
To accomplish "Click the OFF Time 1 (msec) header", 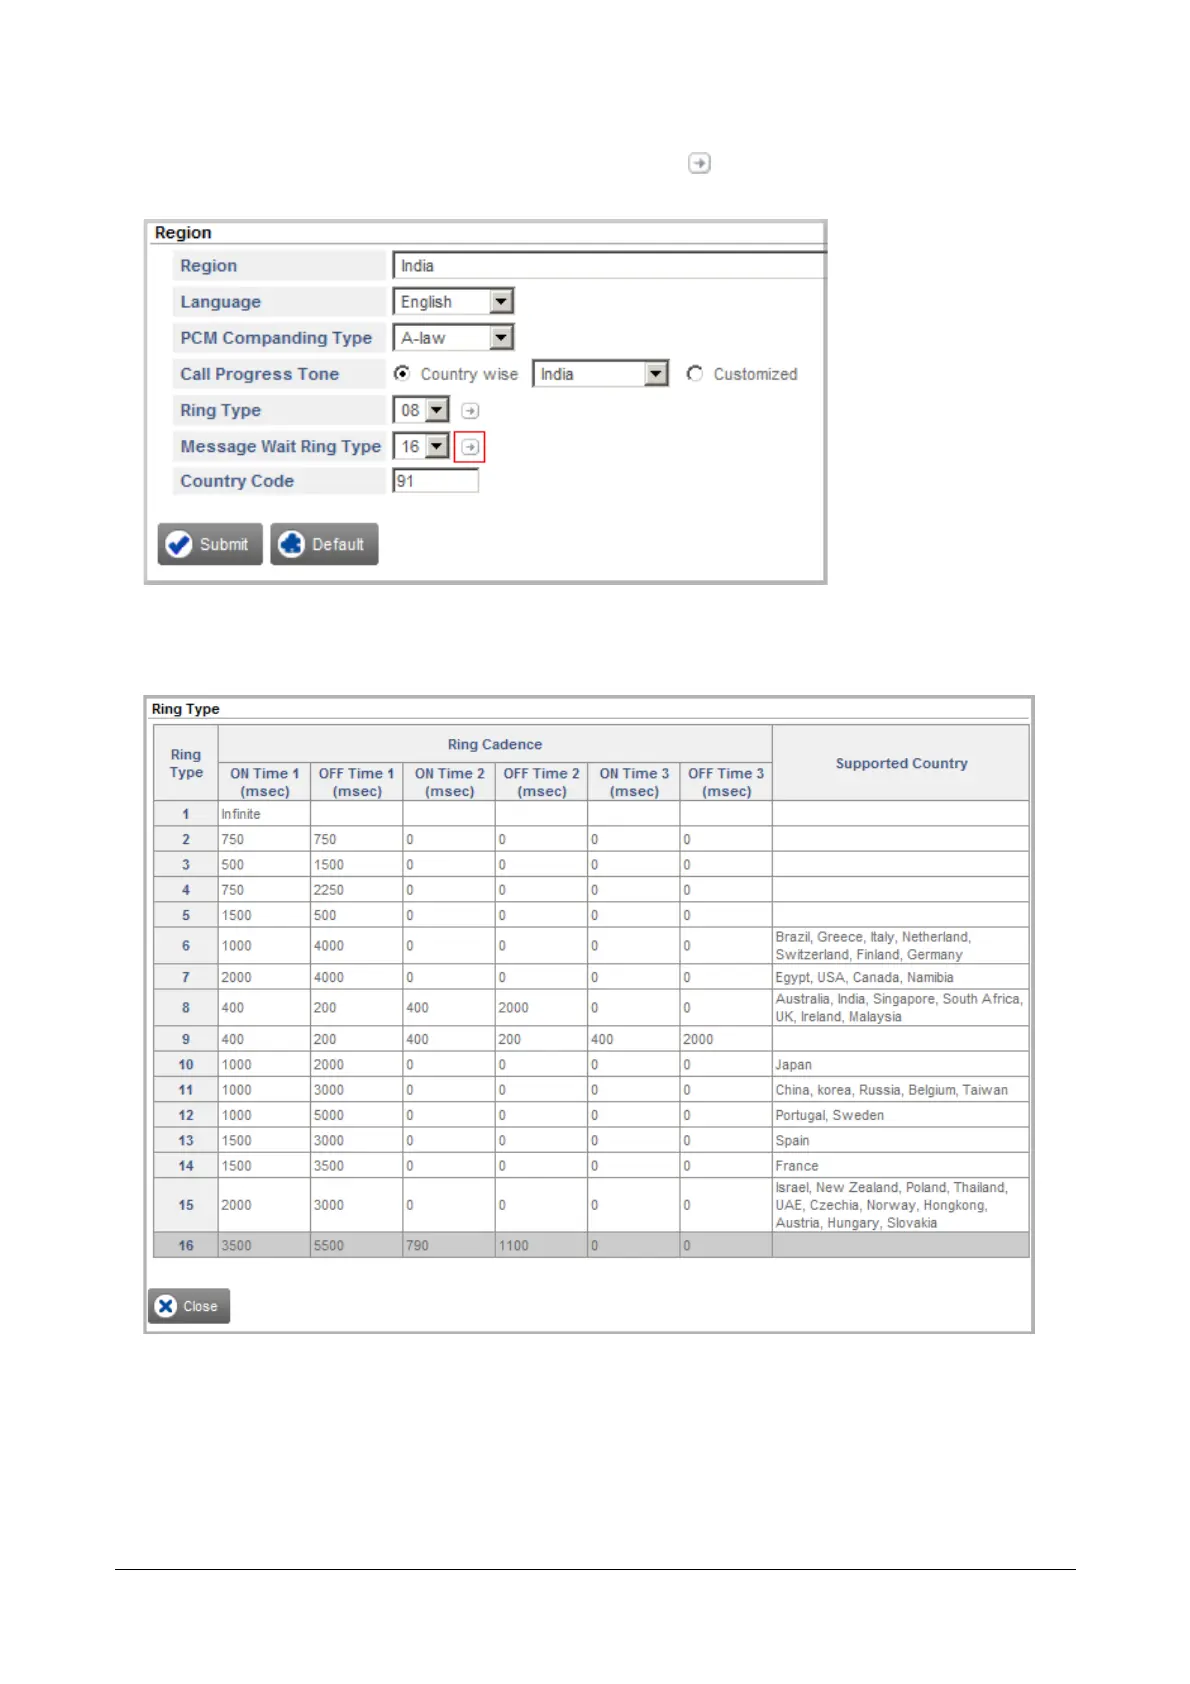I will click(357, 782).
